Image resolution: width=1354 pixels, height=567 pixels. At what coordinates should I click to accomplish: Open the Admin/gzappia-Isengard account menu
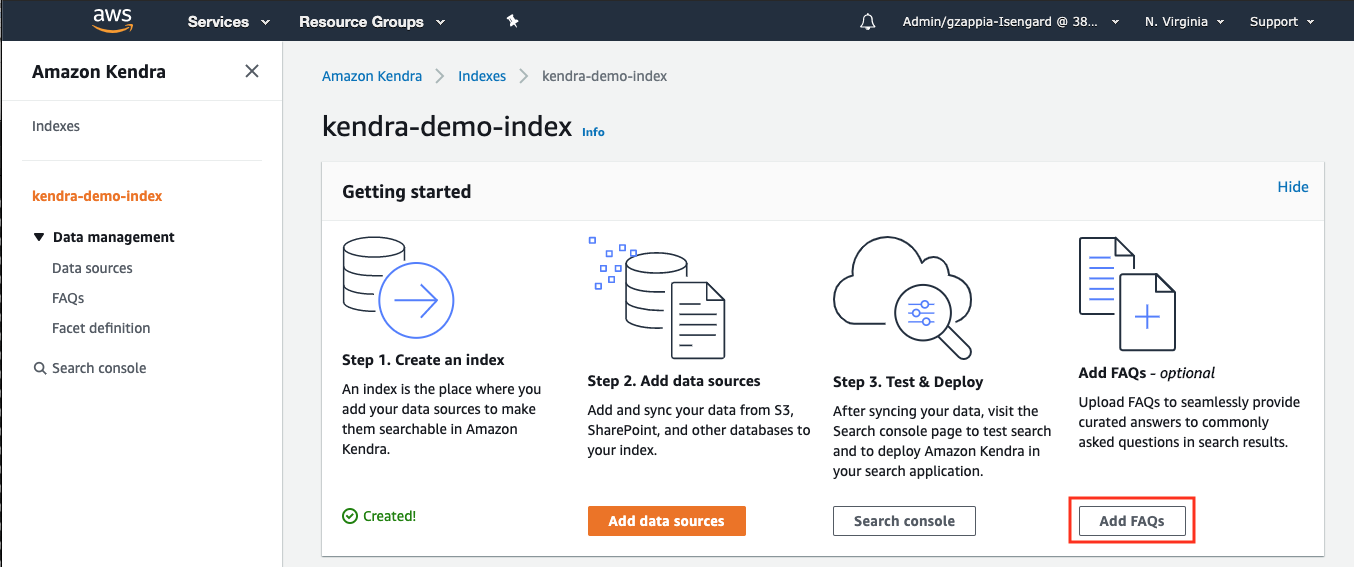coord(1012,21)
